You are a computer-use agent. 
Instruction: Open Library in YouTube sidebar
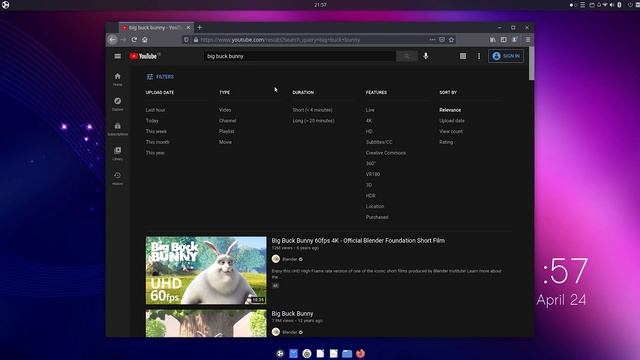coord(118,153)
